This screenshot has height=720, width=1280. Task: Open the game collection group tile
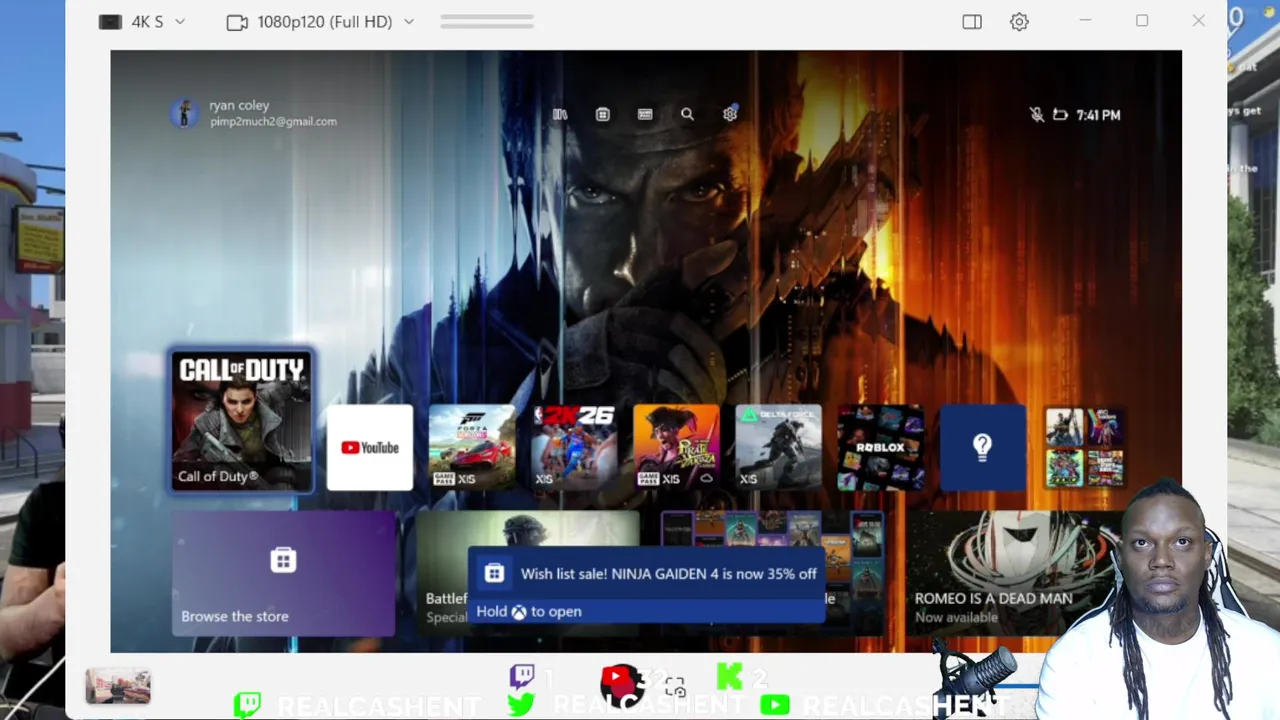[1085, 447]
